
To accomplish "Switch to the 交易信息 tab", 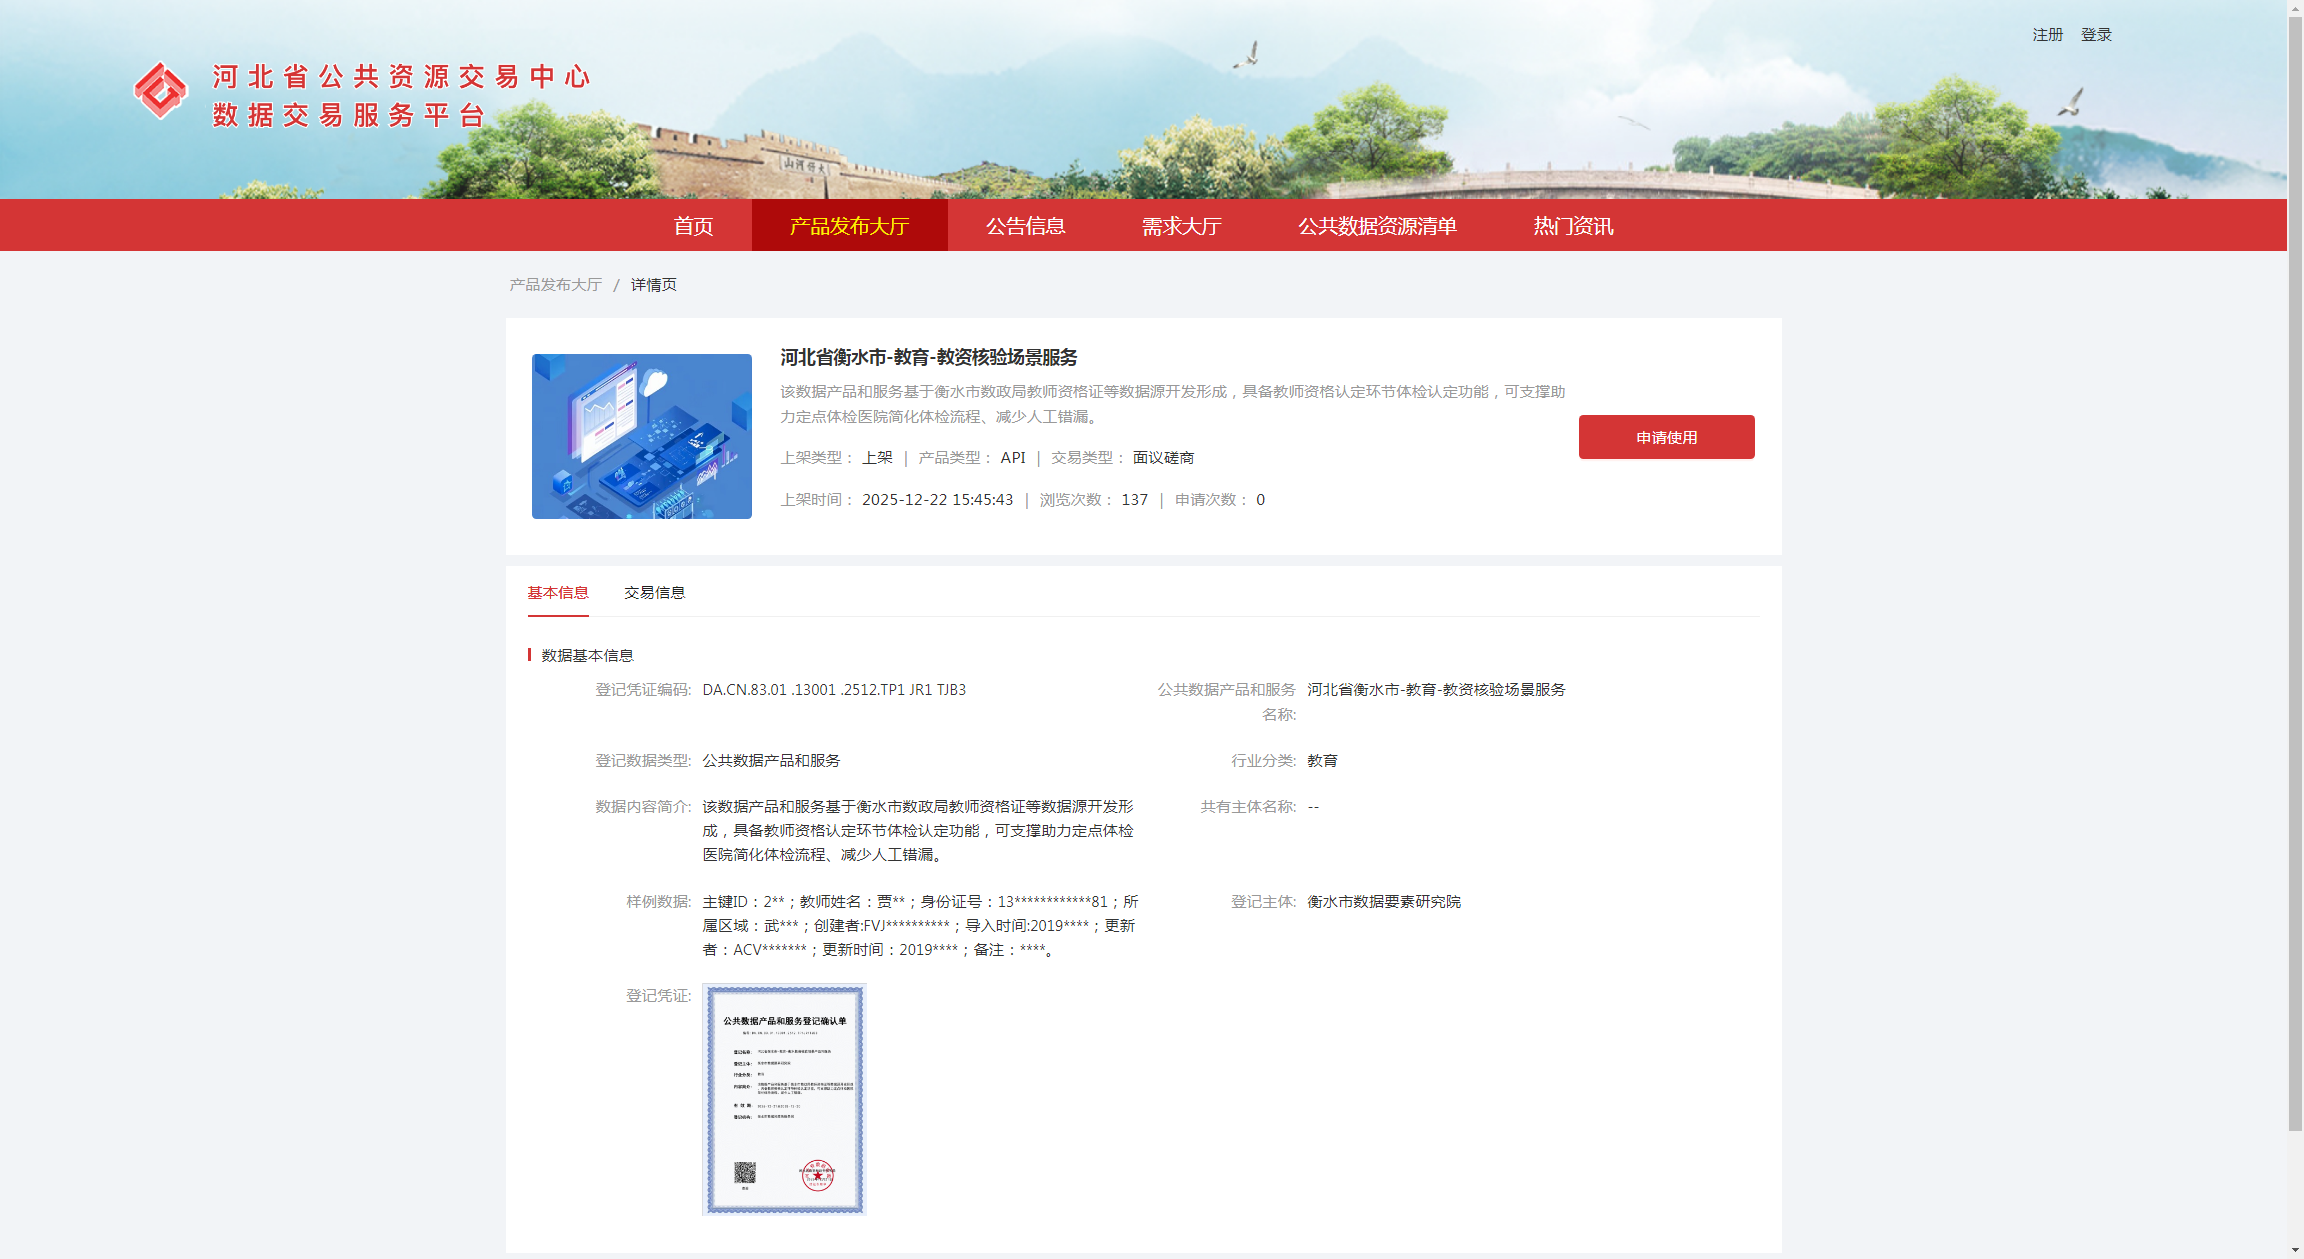I will (654, 593).
